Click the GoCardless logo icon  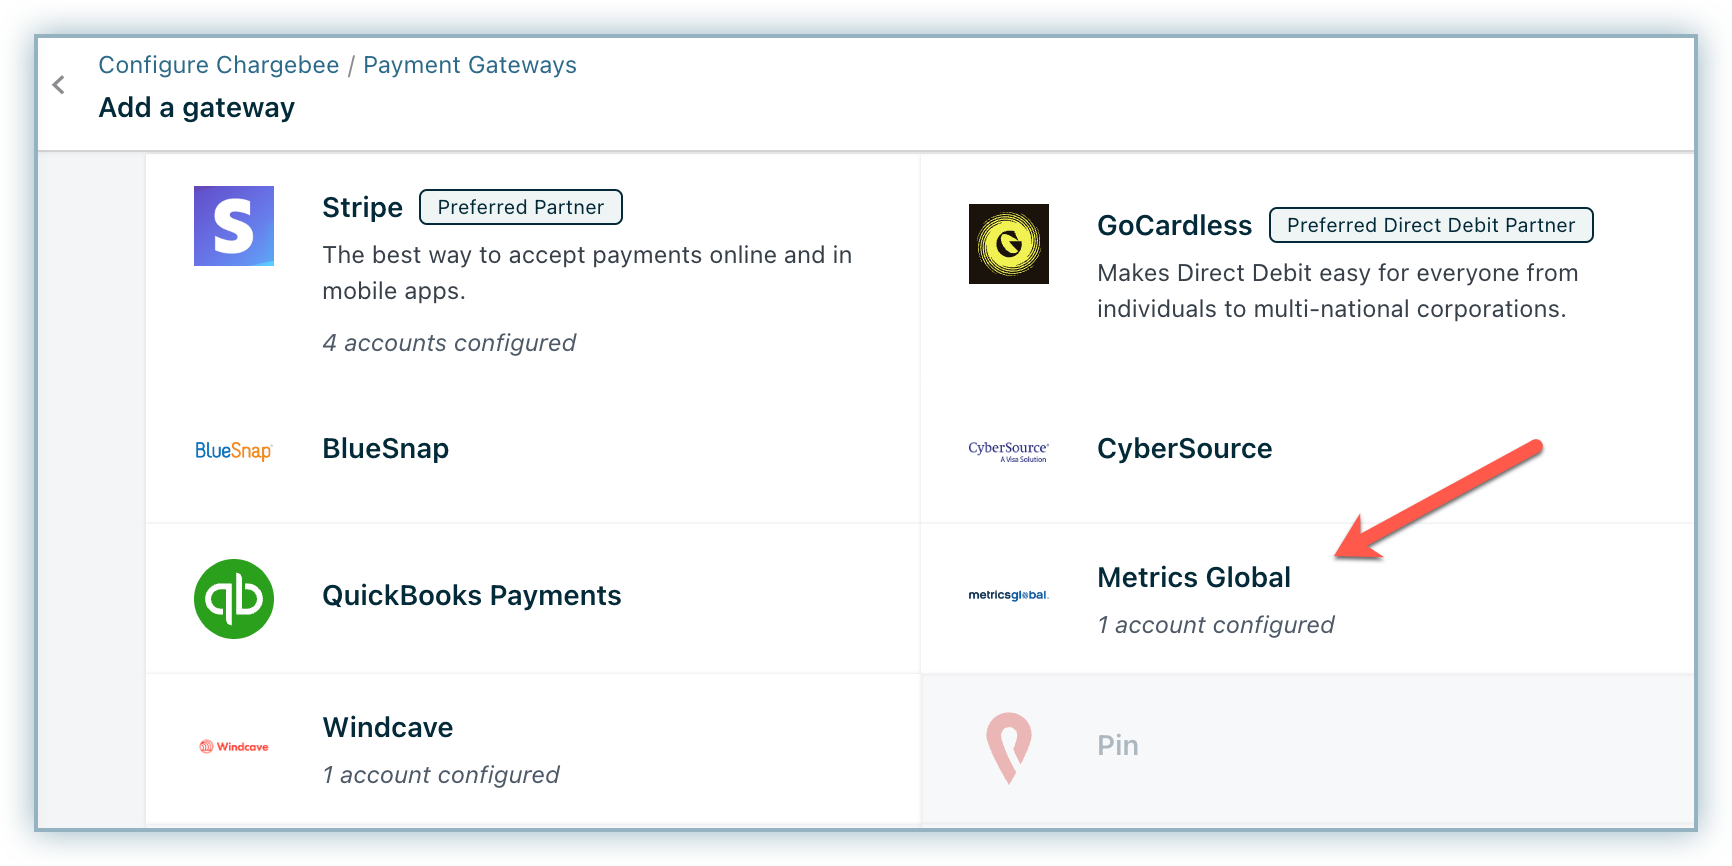click(1008, 244)
